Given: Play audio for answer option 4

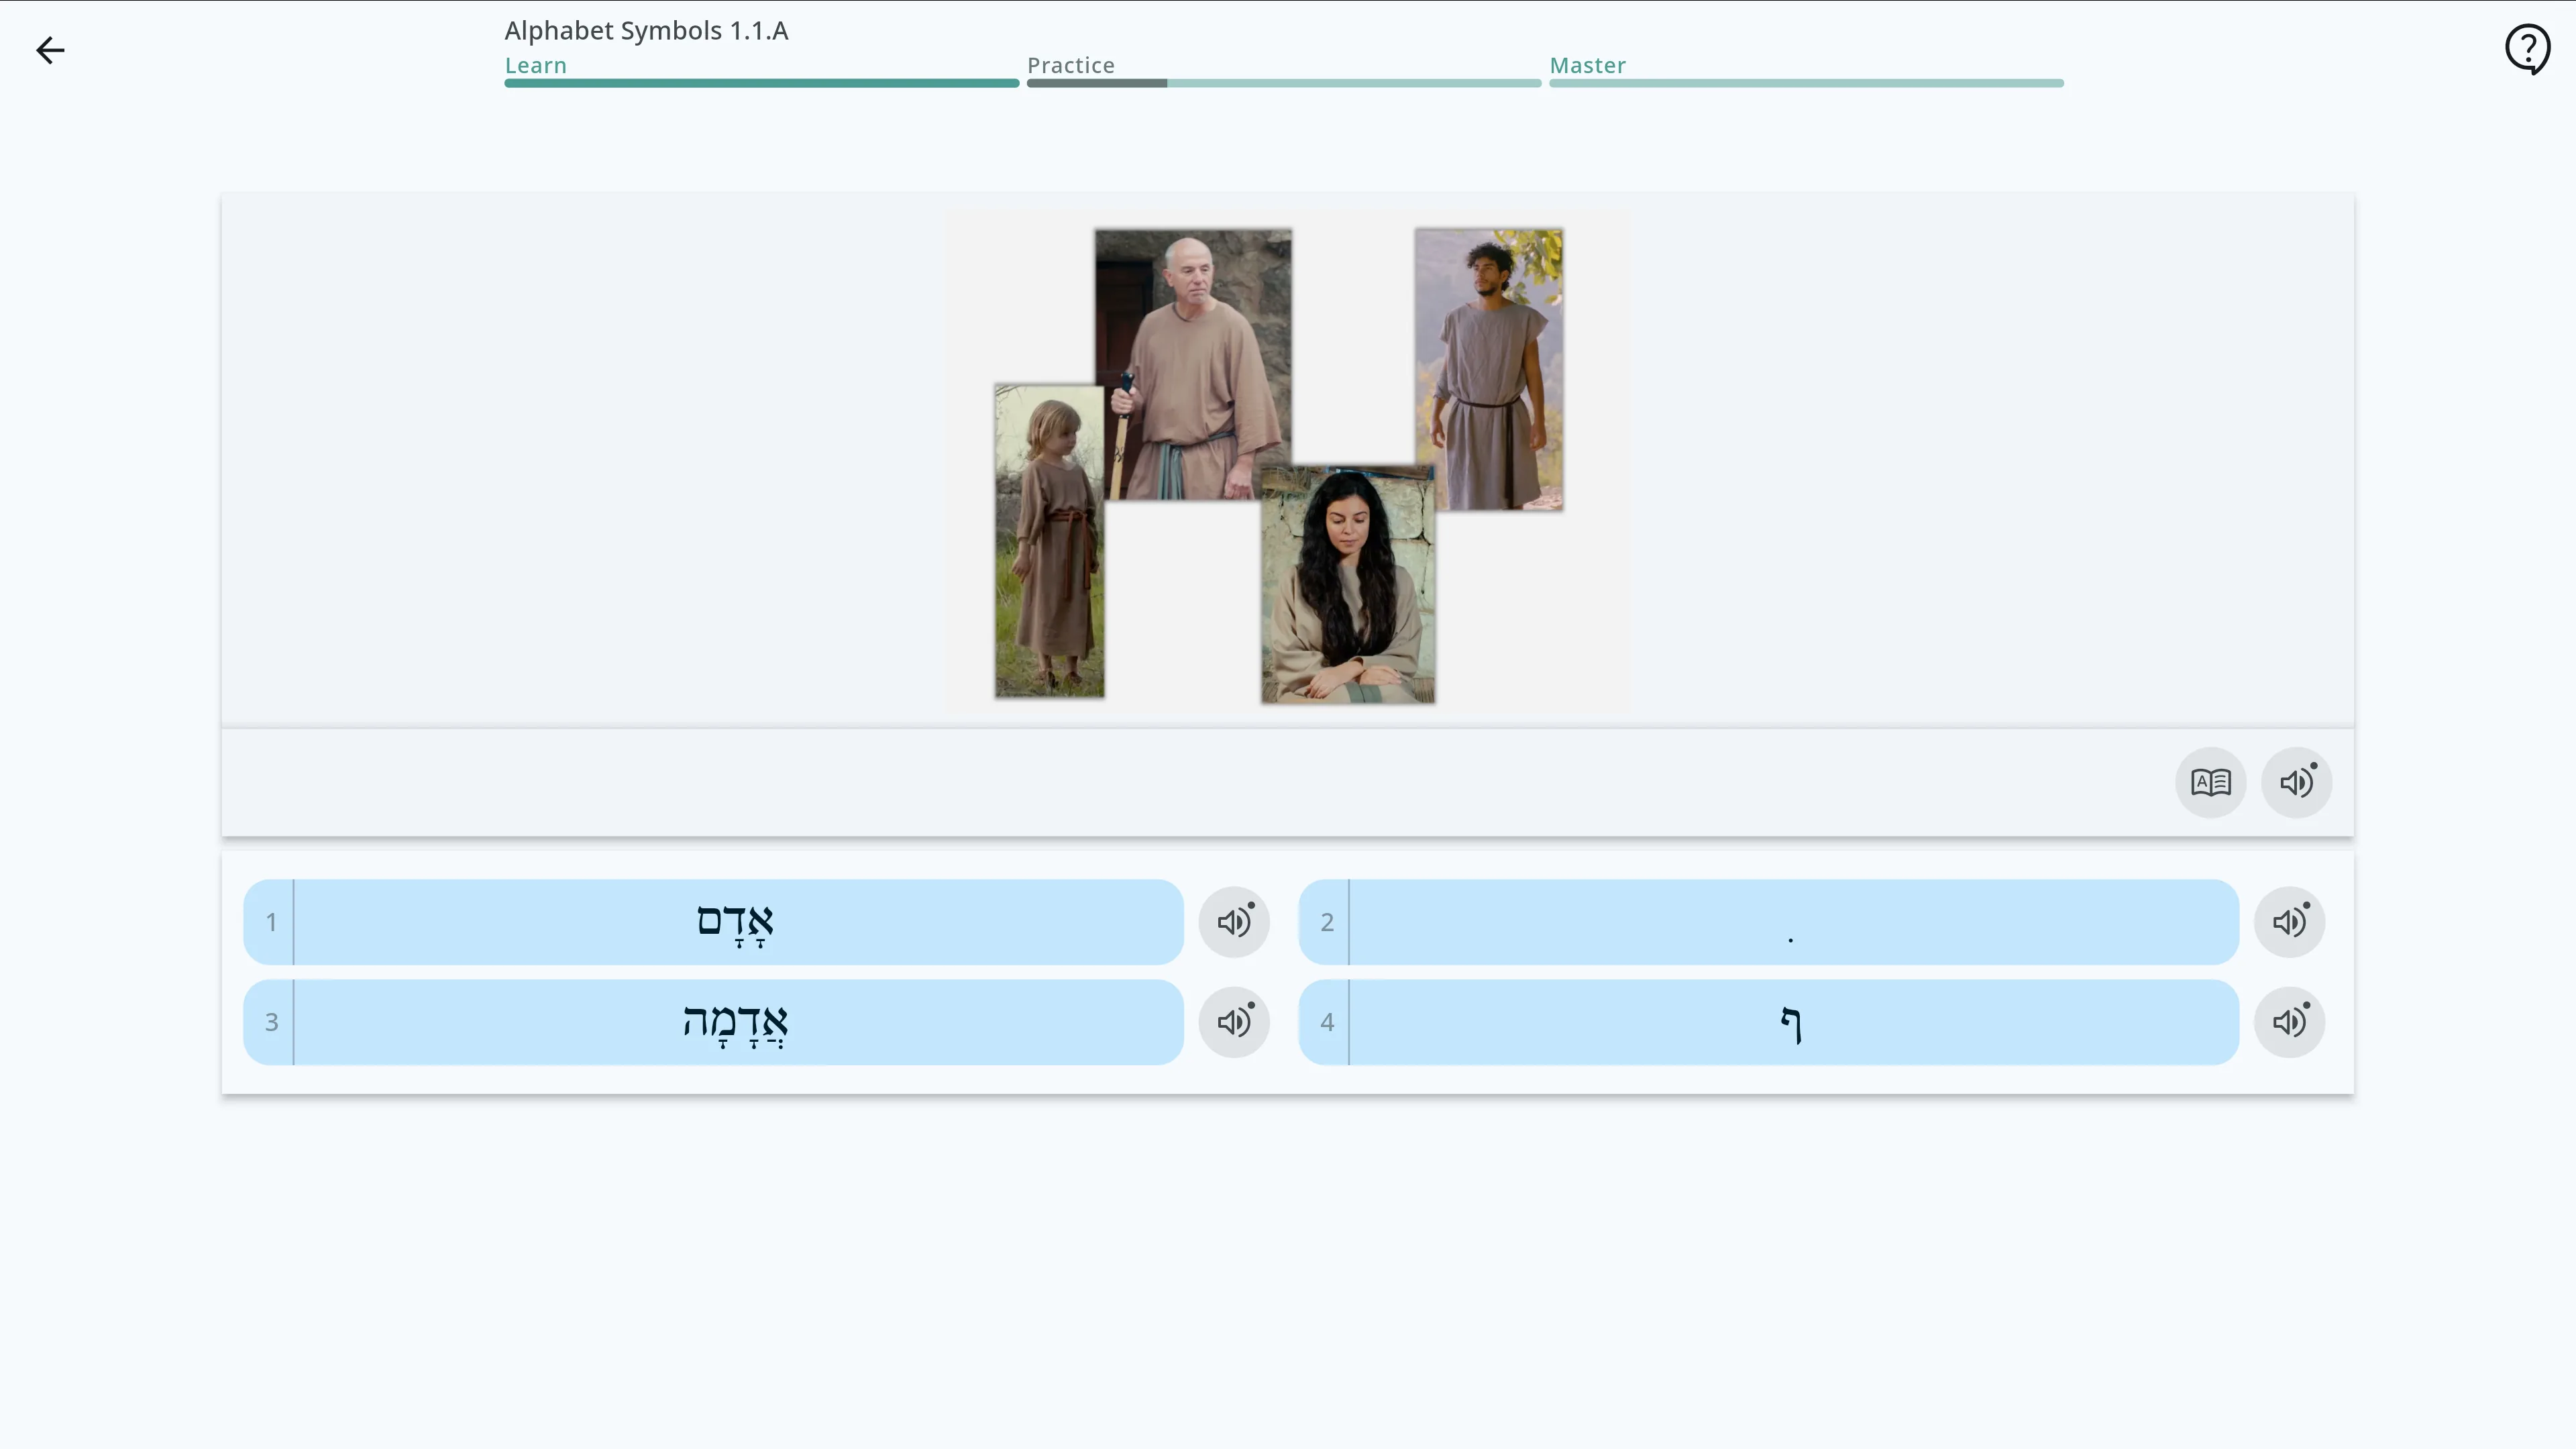Looking at the screenshot, I should click(x=2289, y=1022).
